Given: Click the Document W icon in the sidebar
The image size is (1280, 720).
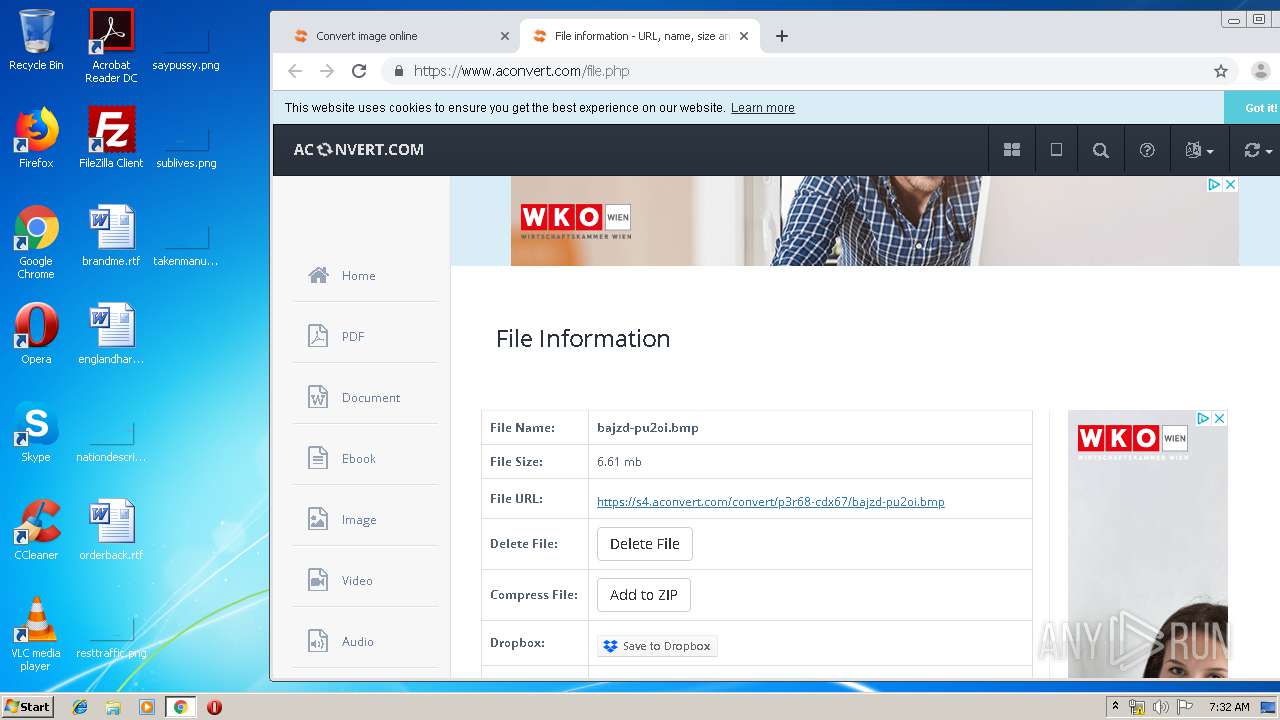Looking at the screenshot, I should click(x=318, y=397).
